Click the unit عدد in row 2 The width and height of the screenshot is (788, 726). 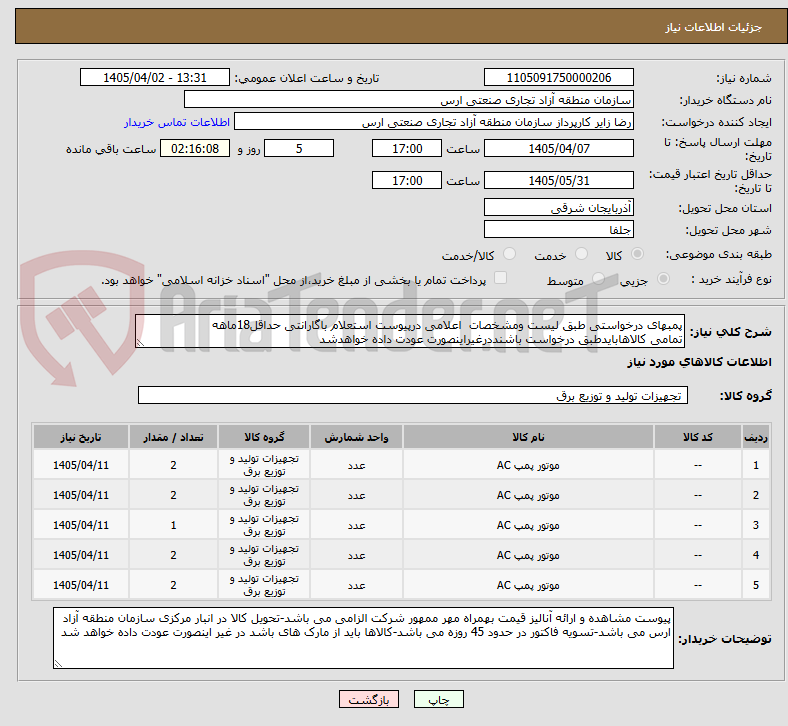(356, 495)
